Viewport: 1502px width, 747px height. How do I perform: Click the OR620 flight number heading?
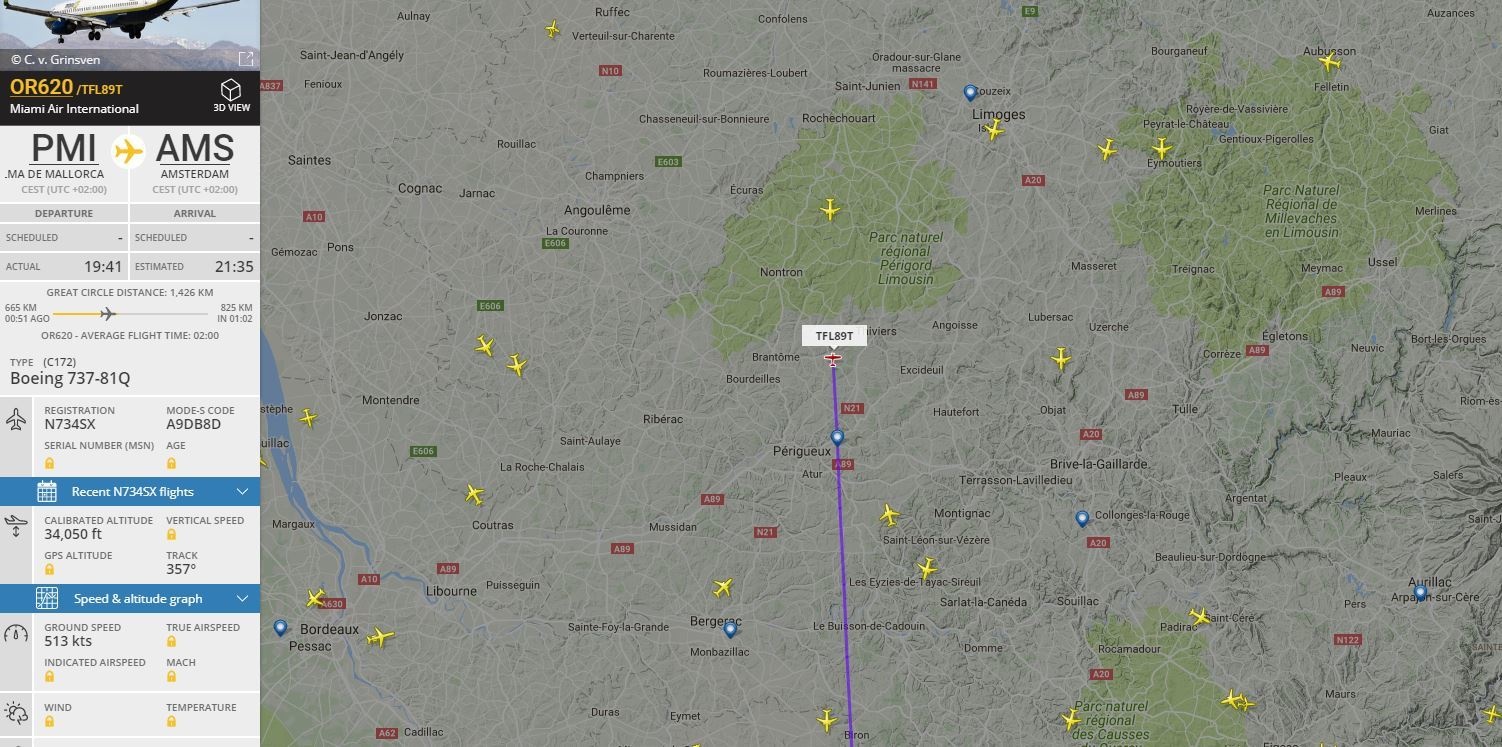(42, 87)
